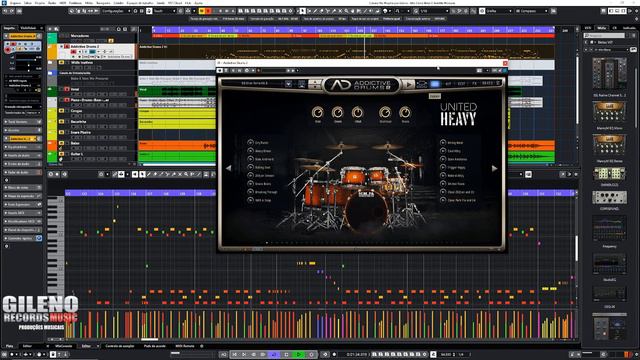Open the Arquivo menu
This screenshot has width=640, height=360.
click(x=15, y=3)
